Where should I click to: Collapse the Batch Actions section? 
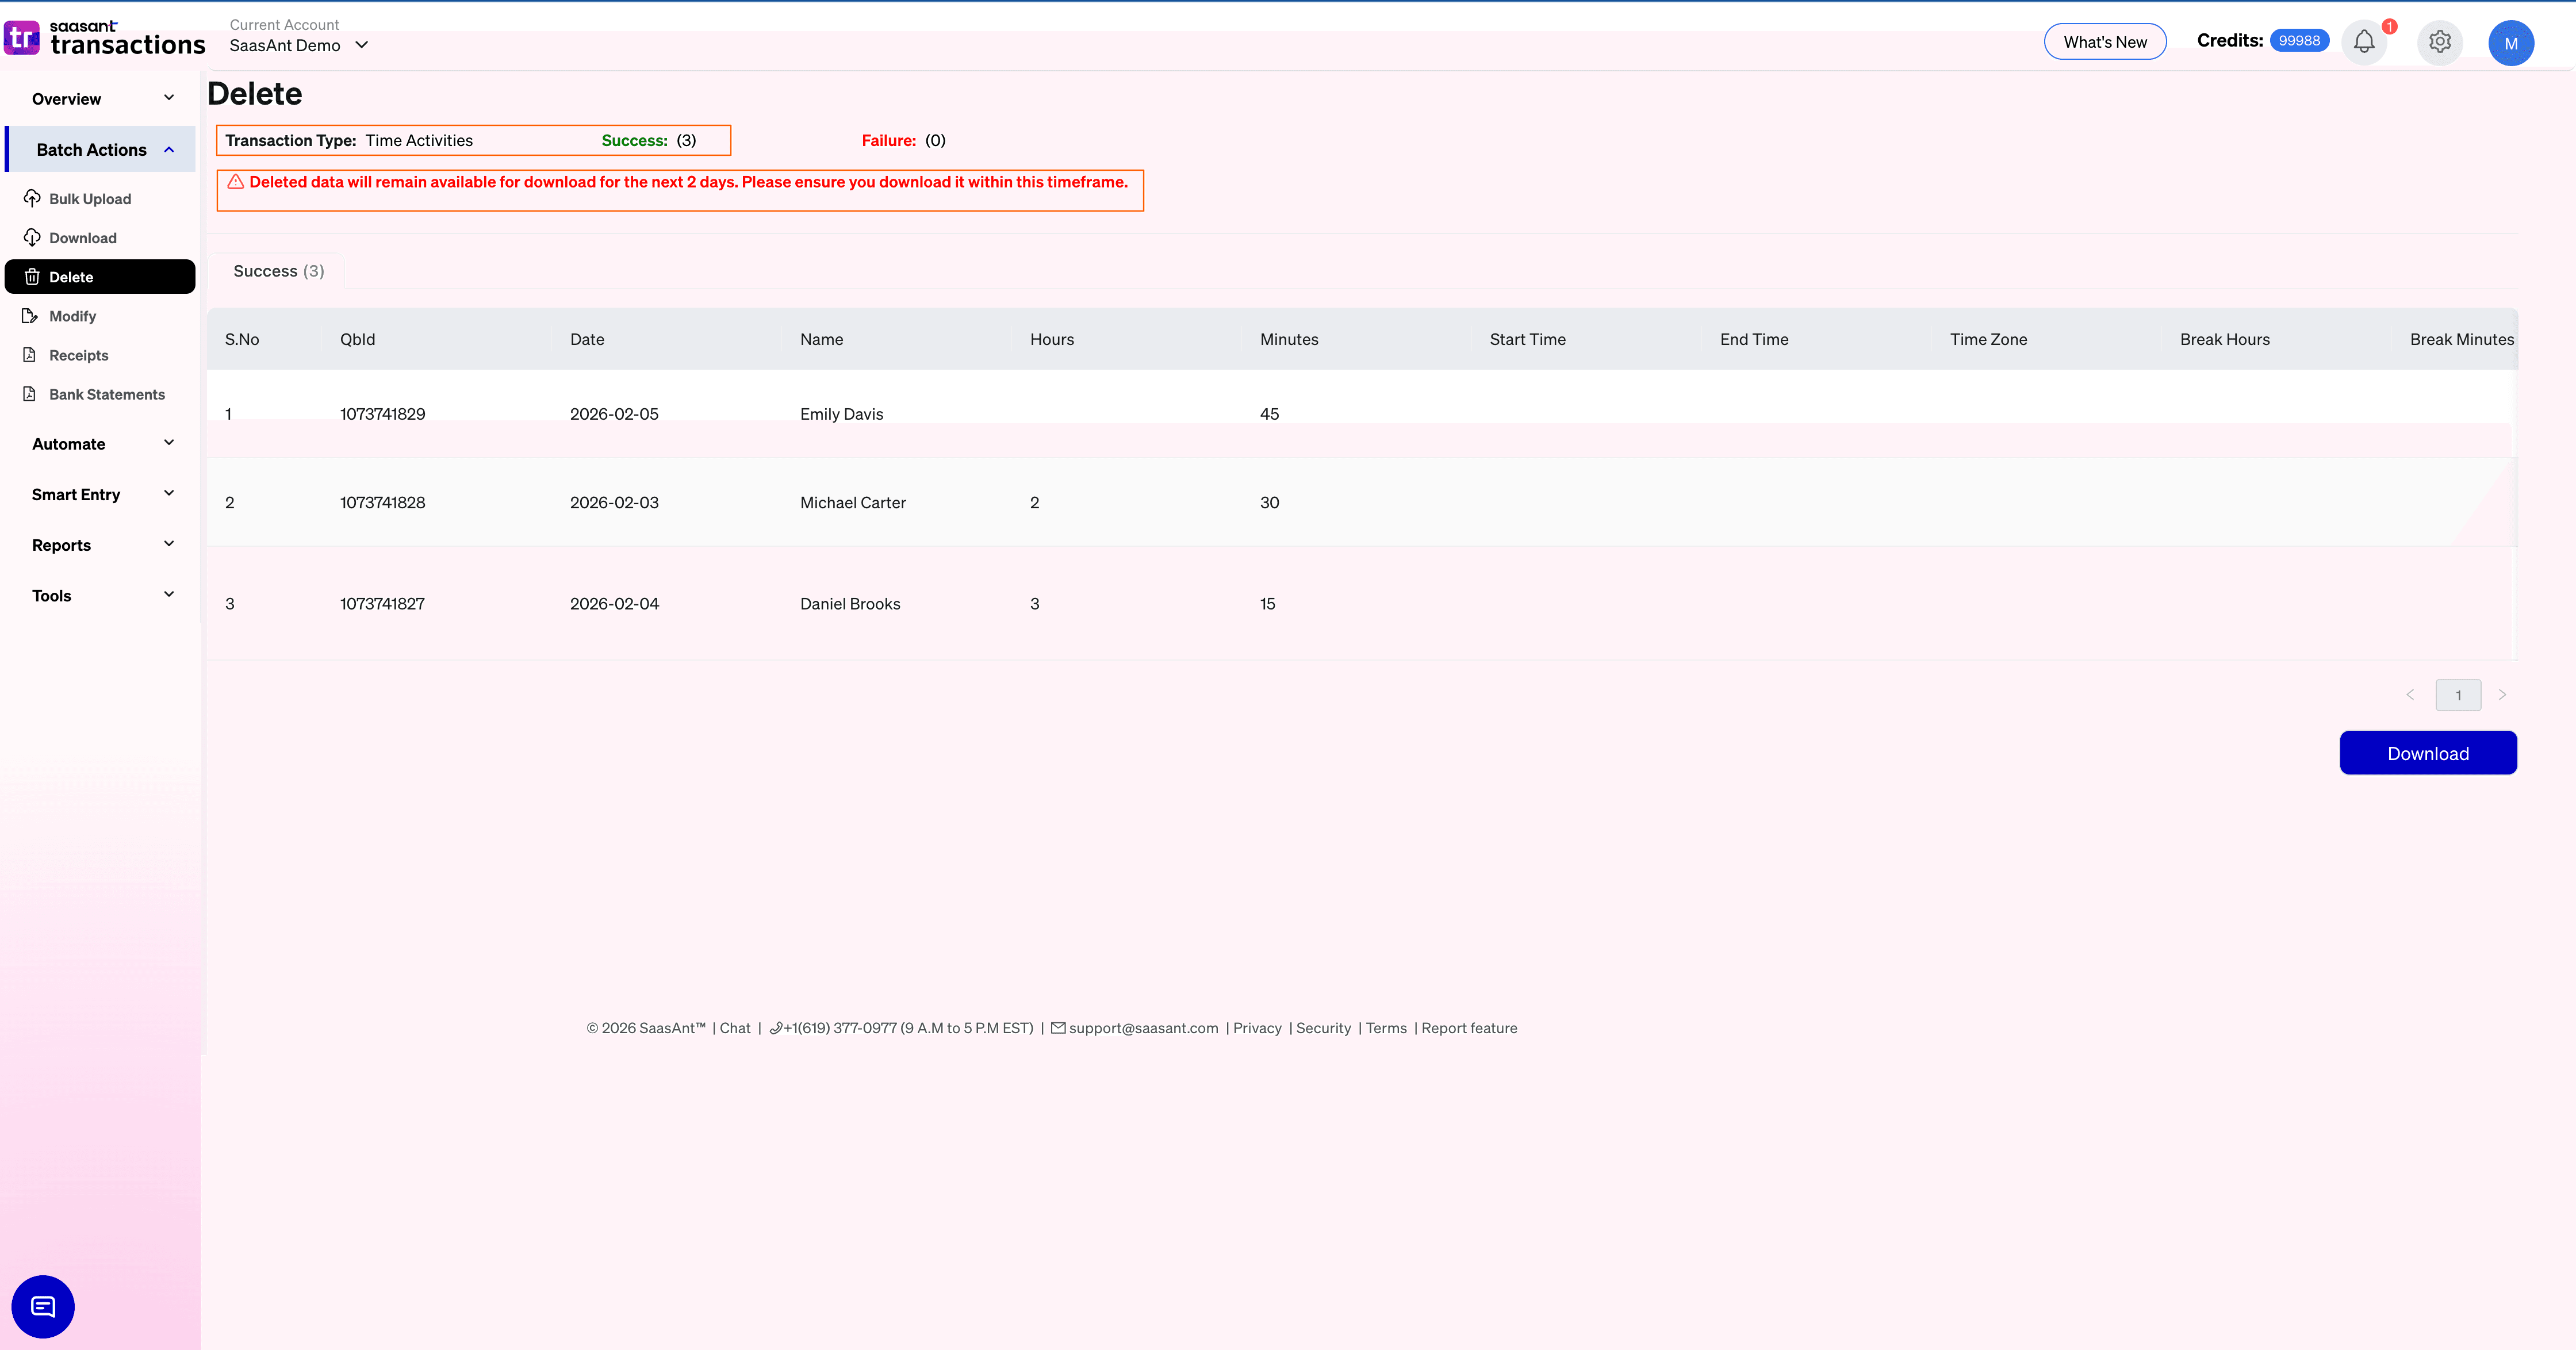tap(100, 149)
